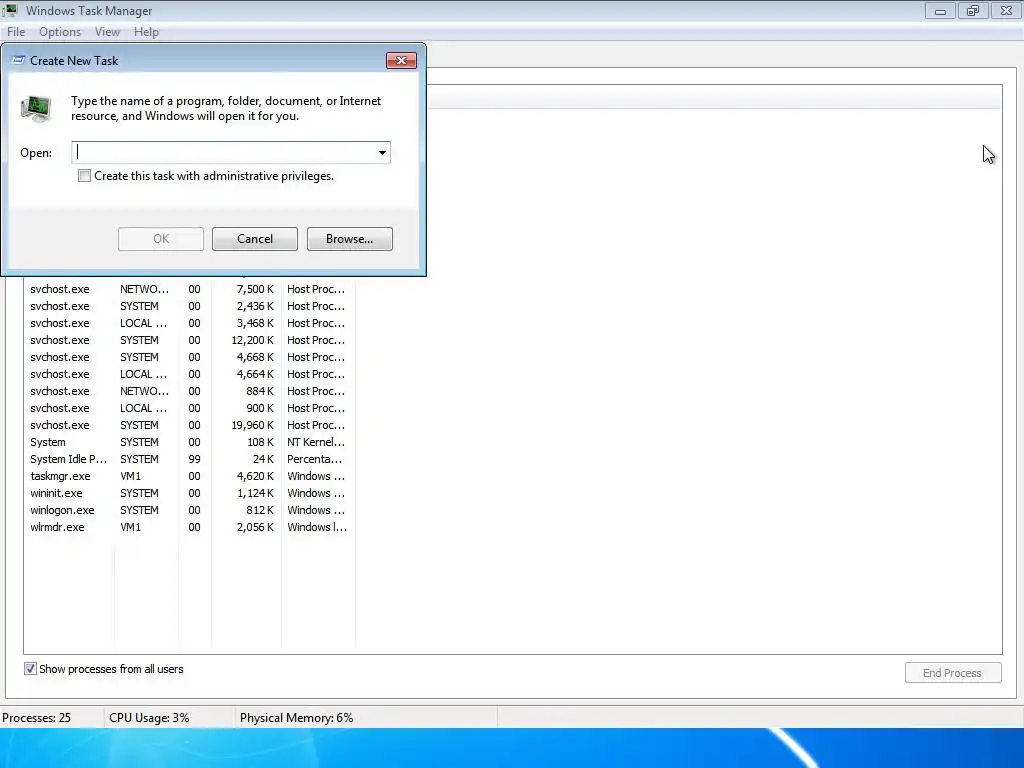Select svchost.exe row using 884 K

[x=189, y=391]
